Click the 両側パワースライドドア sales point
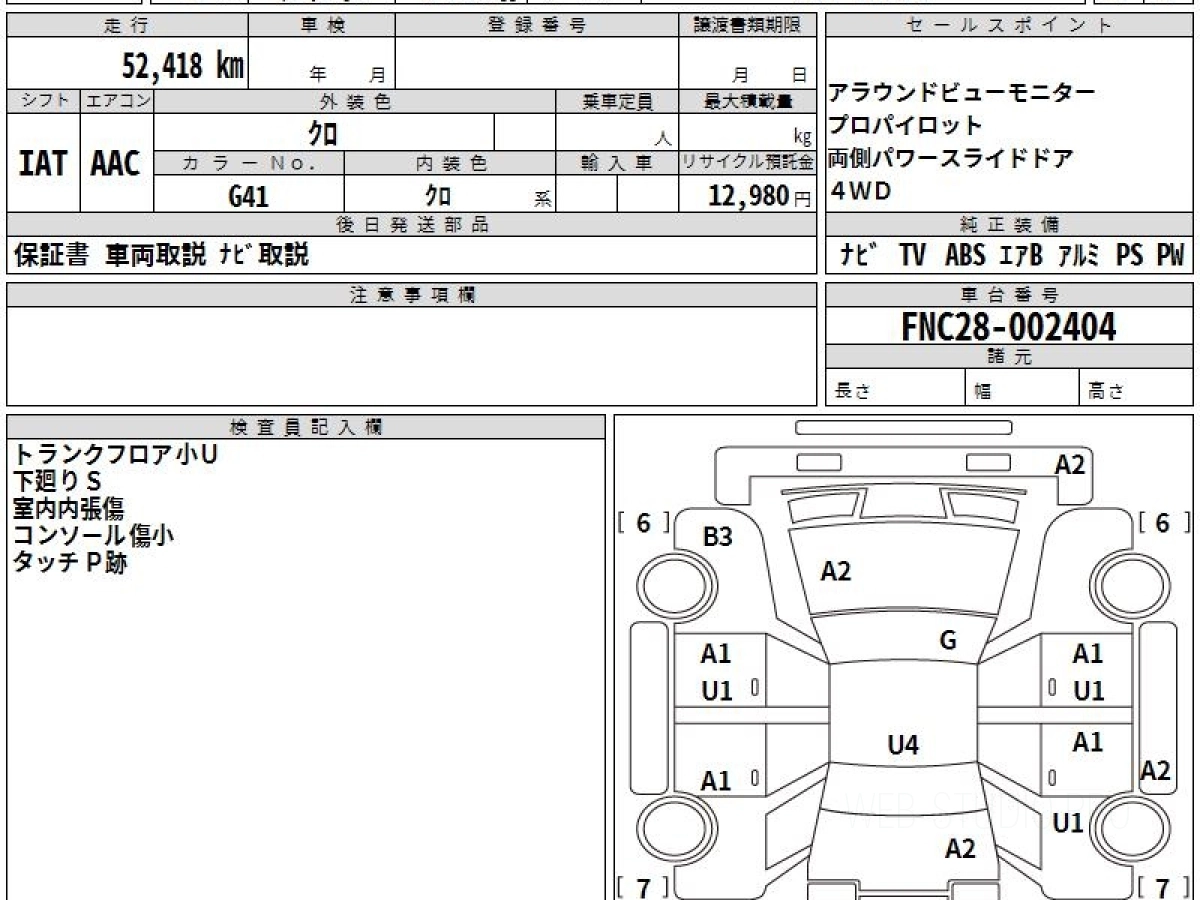The height and width of the screenshot is (900, 1200). point(951,158)
